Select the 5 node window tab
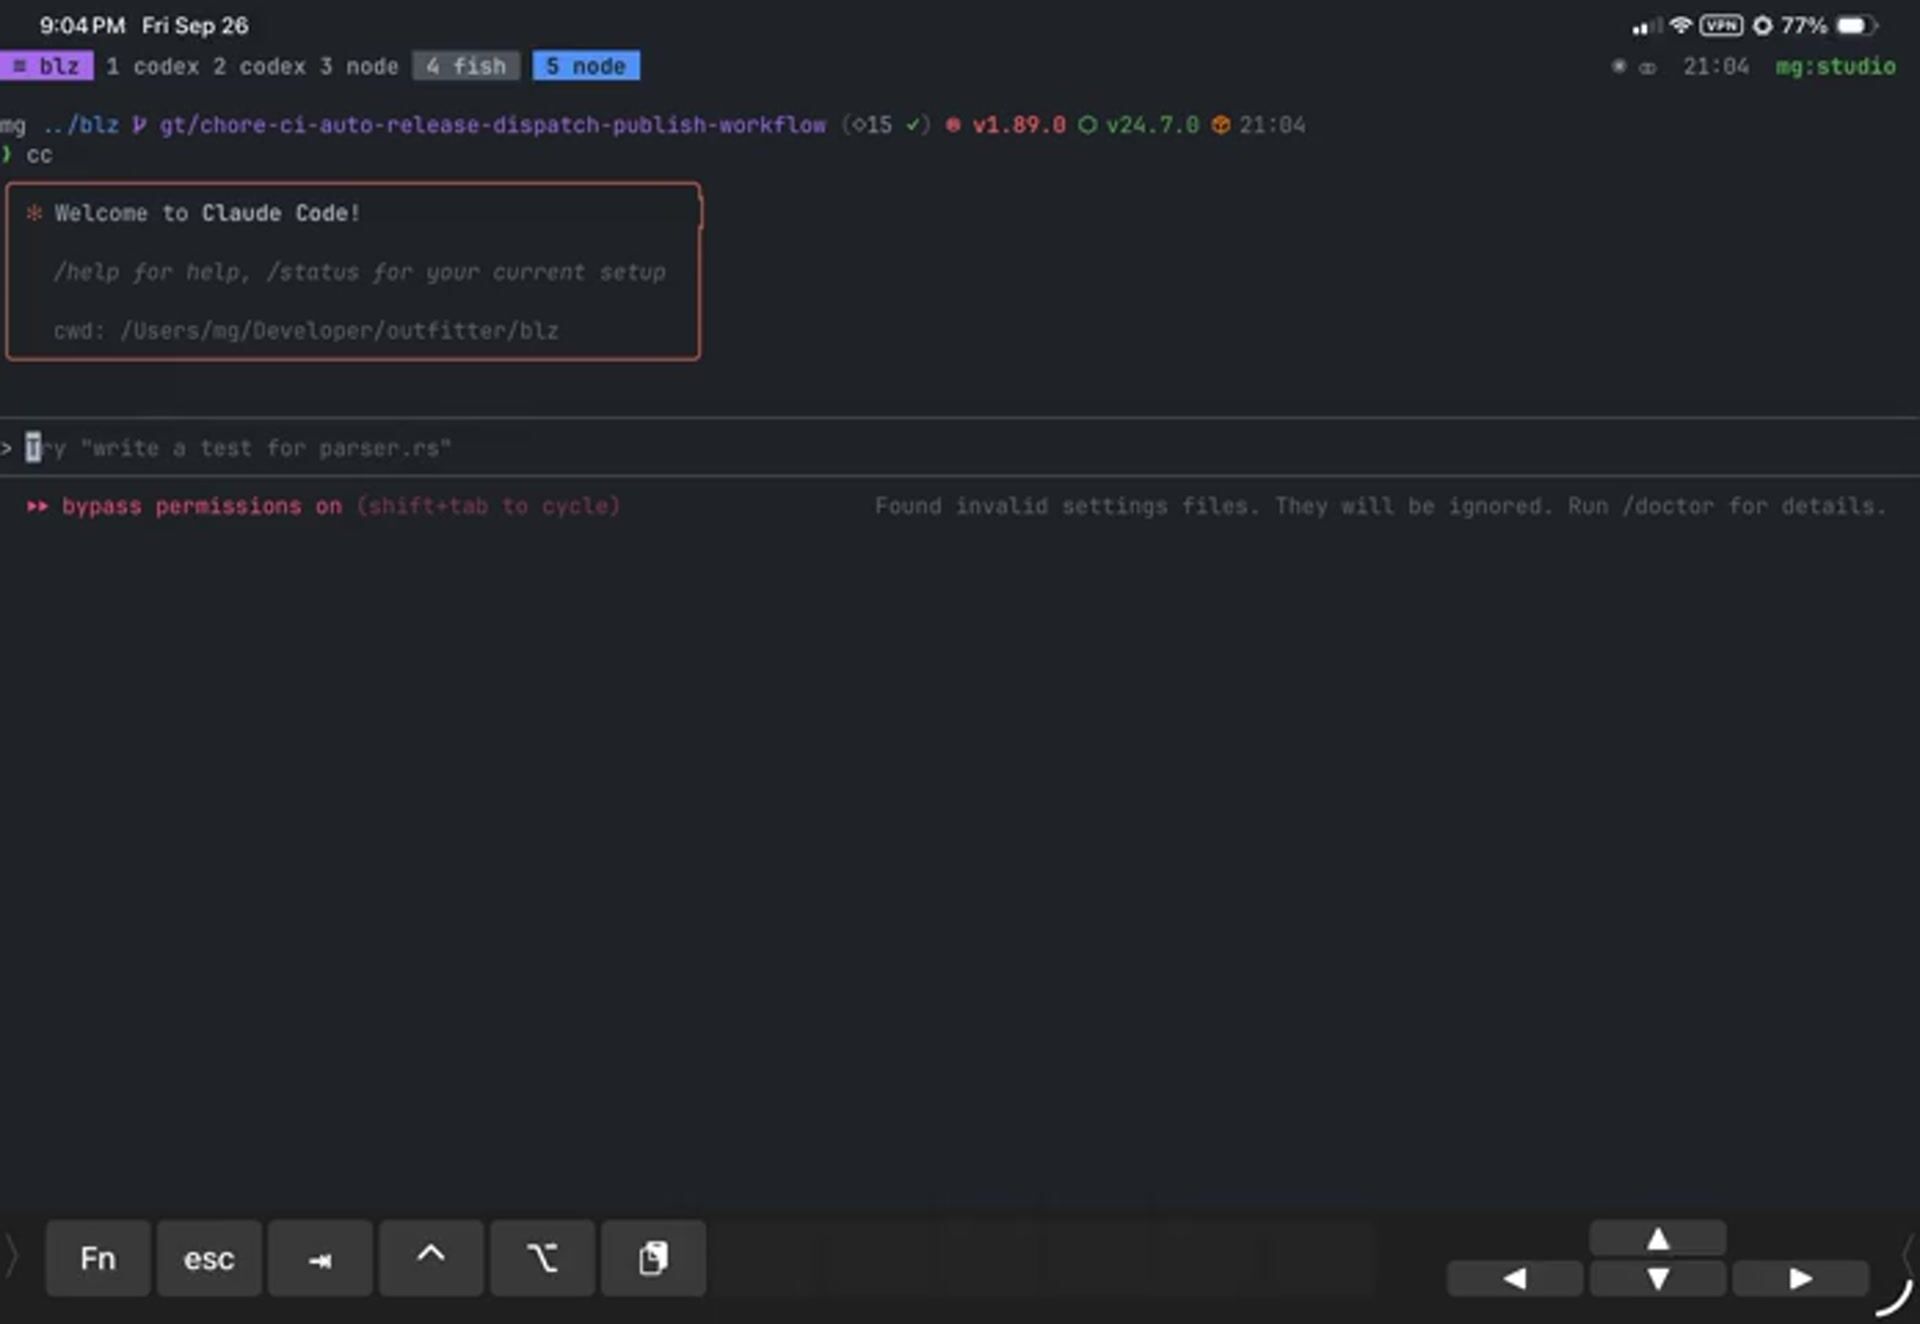The image size is (1920, 1324). point(586,66)
